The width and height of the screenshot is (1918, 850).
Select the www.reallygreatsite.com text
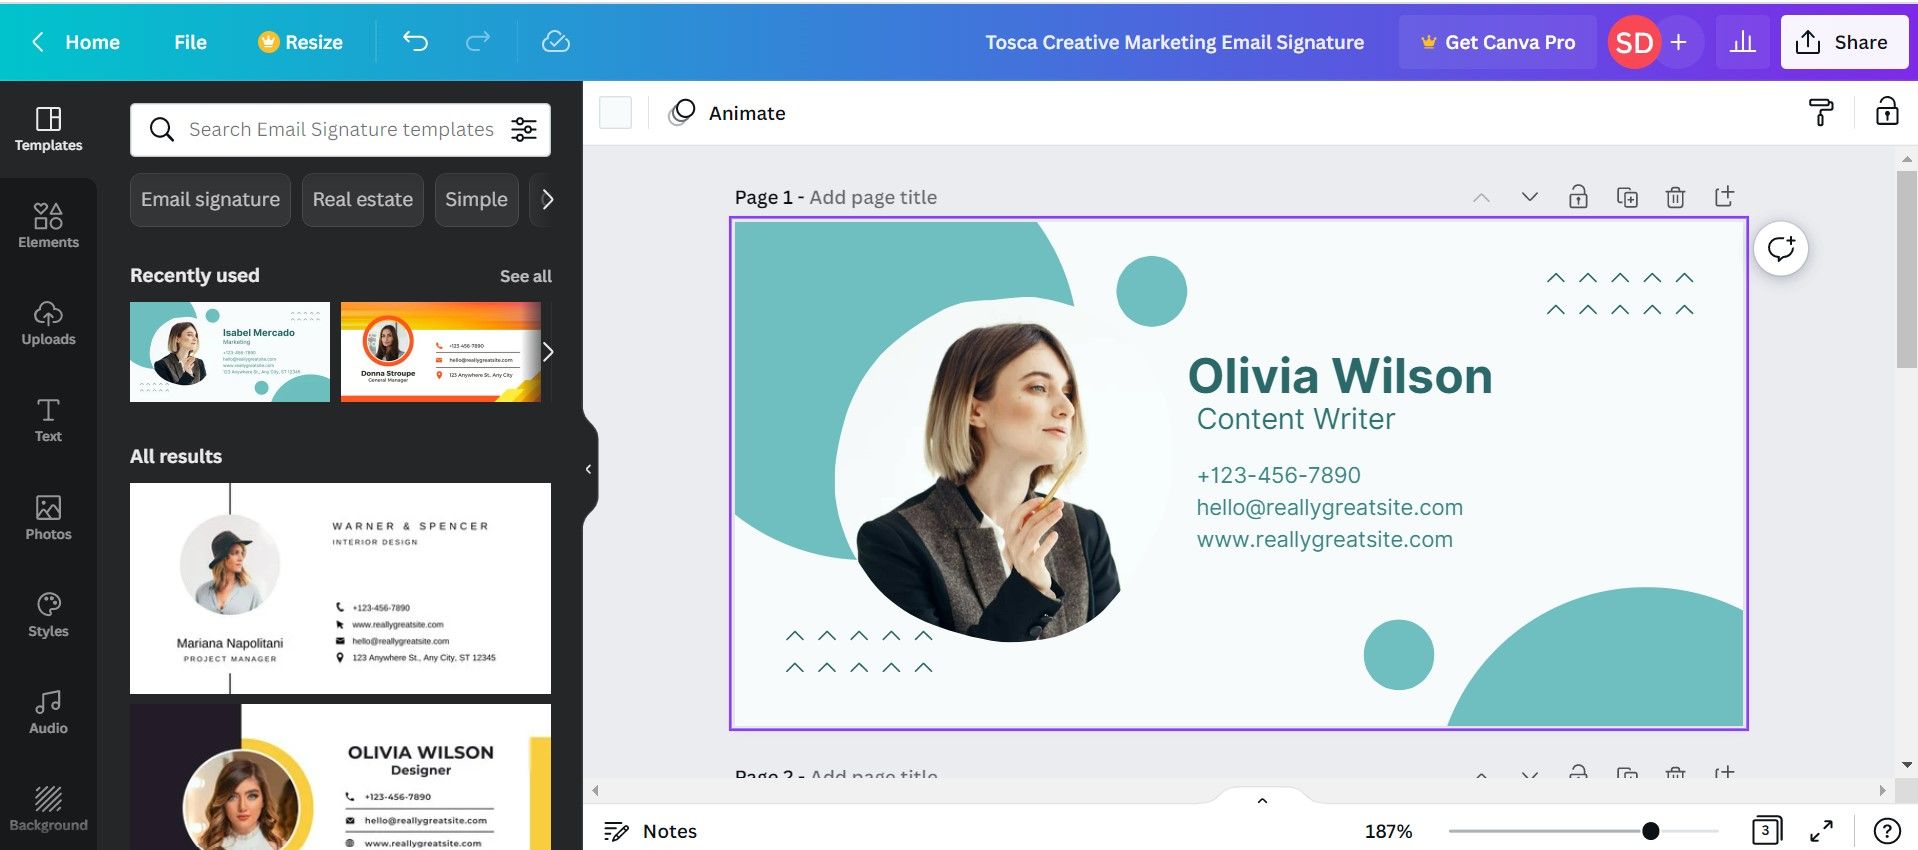(1324, 539)
